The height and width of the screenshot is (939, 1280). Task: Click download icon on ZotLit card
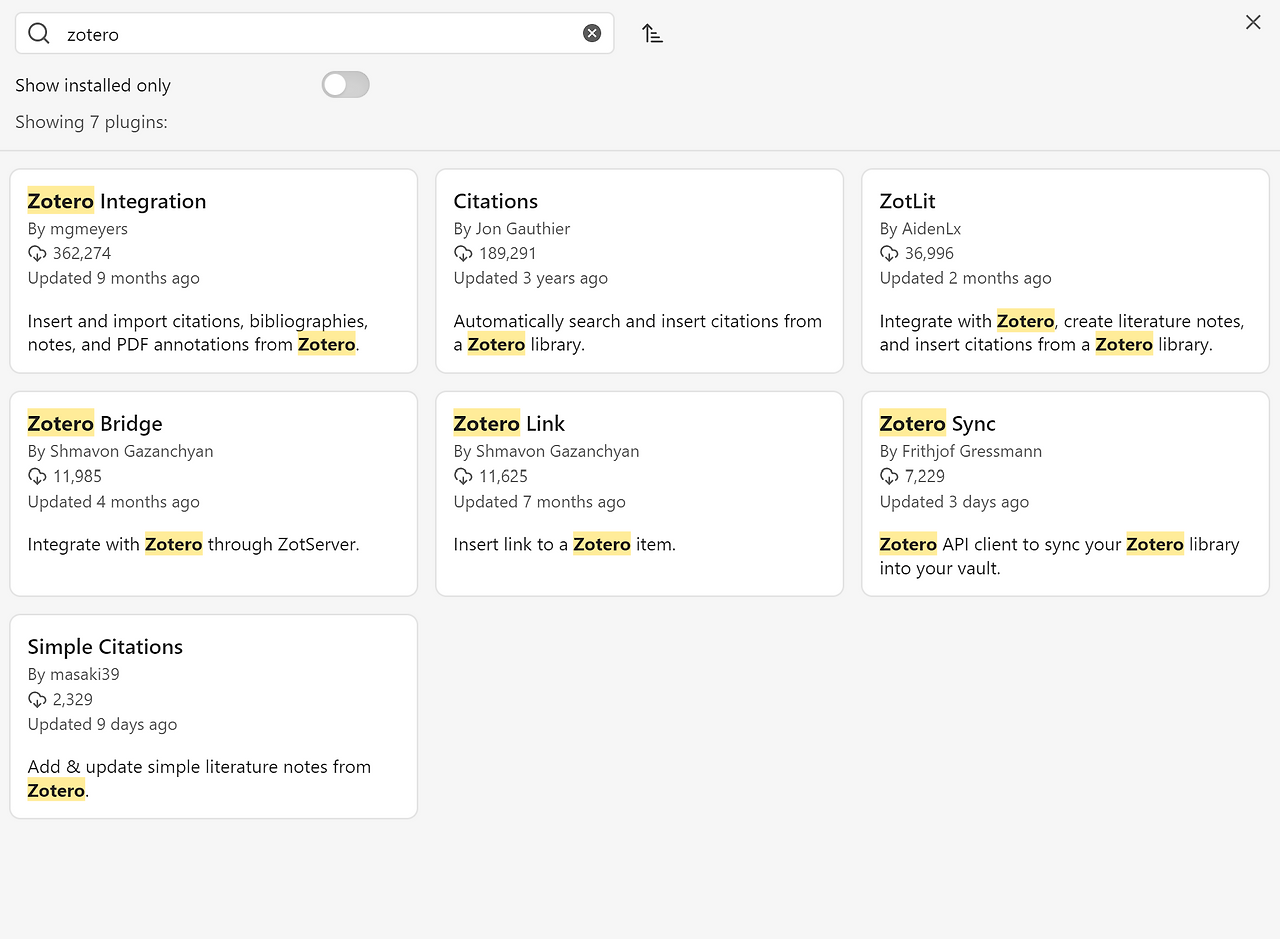coord(889,254)
